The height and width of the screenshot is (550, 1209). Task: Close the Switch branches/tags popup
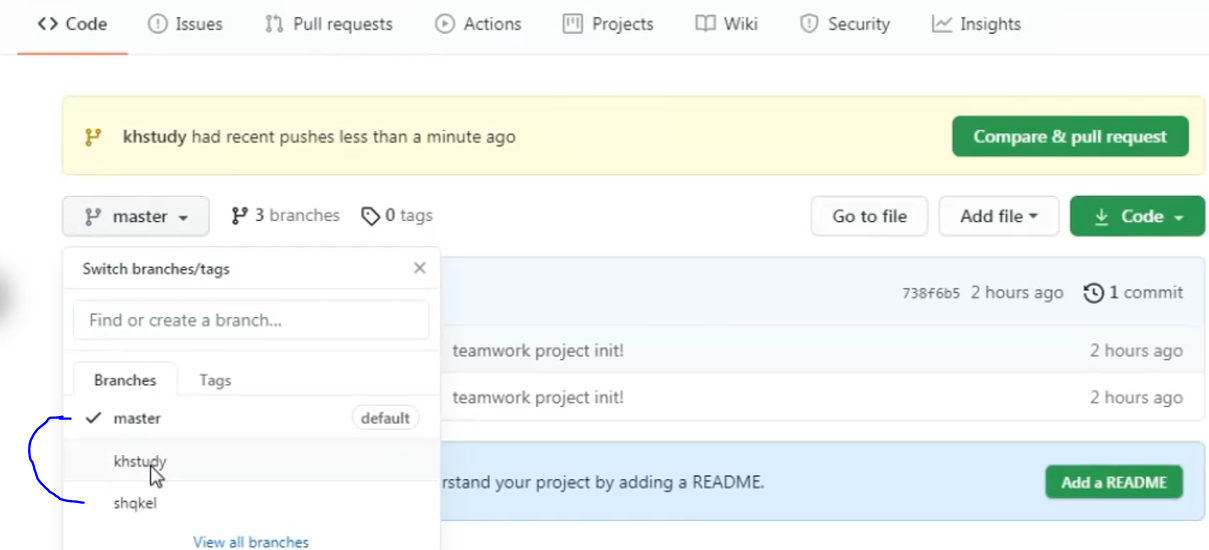[420, 268]
